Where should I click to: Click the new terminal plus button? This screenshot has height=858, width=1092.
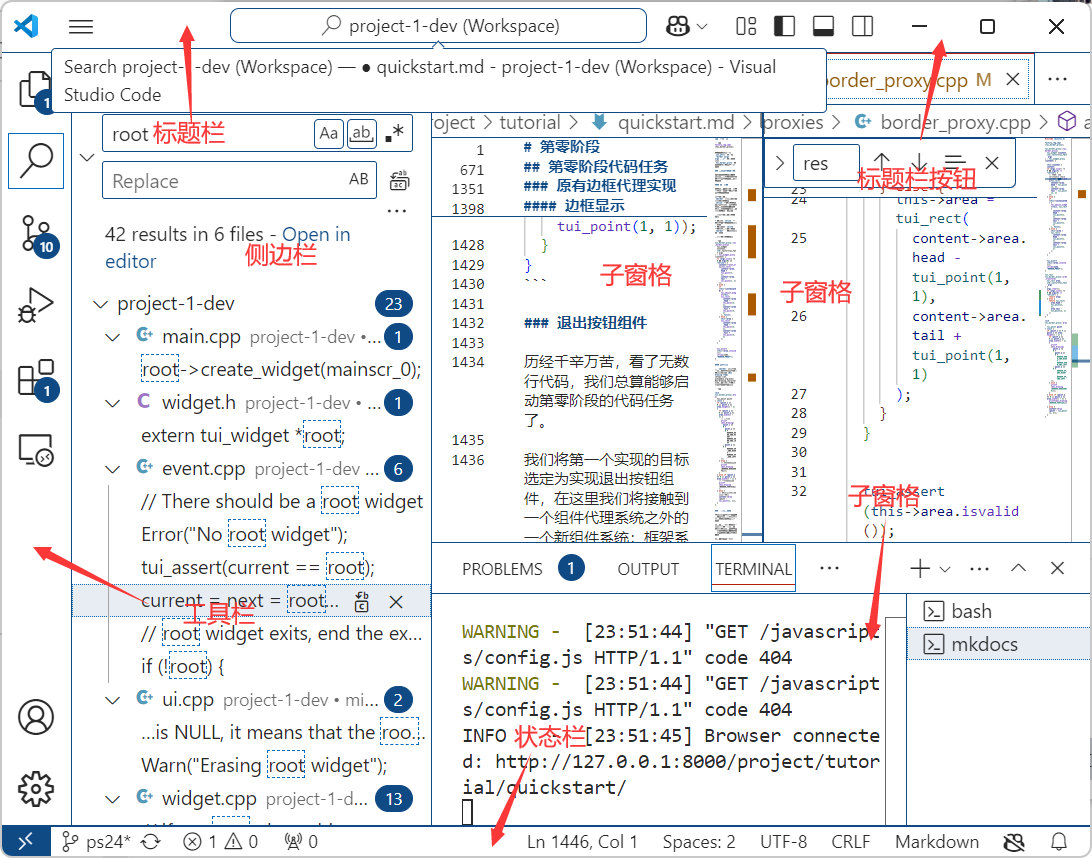pos(920,568)
